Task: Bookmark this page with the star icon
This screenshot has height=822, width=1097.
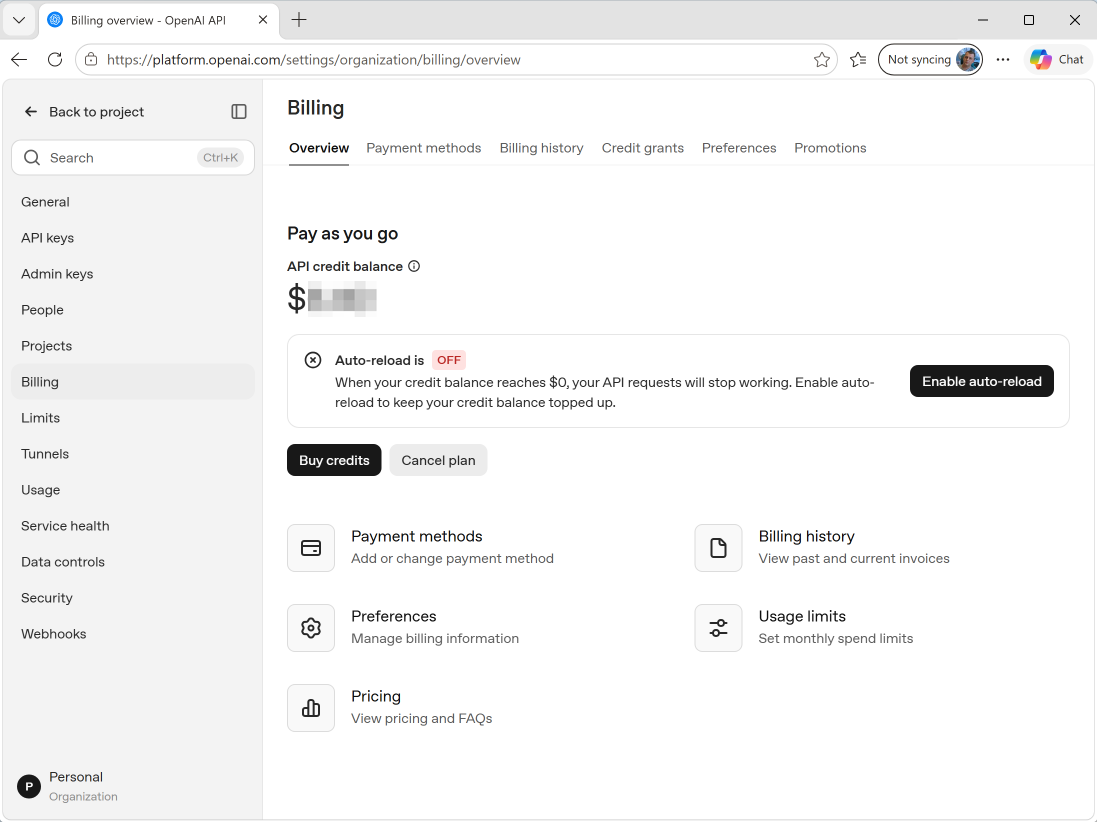Action: [822, 60]
